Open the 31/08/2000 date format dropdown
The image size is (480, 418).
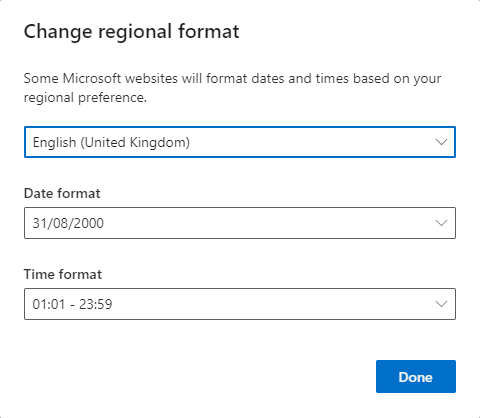tap(240, 223)
